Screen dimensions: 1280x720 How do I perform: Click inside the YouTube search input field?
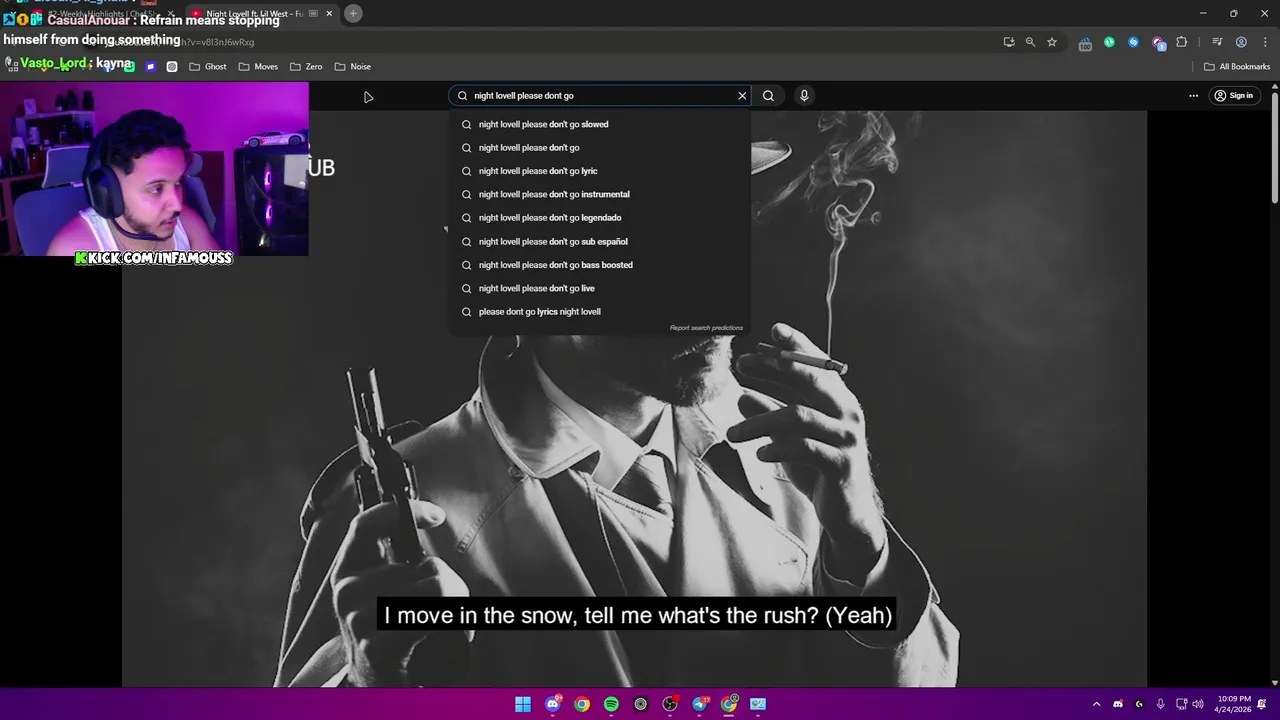(600, 96)
